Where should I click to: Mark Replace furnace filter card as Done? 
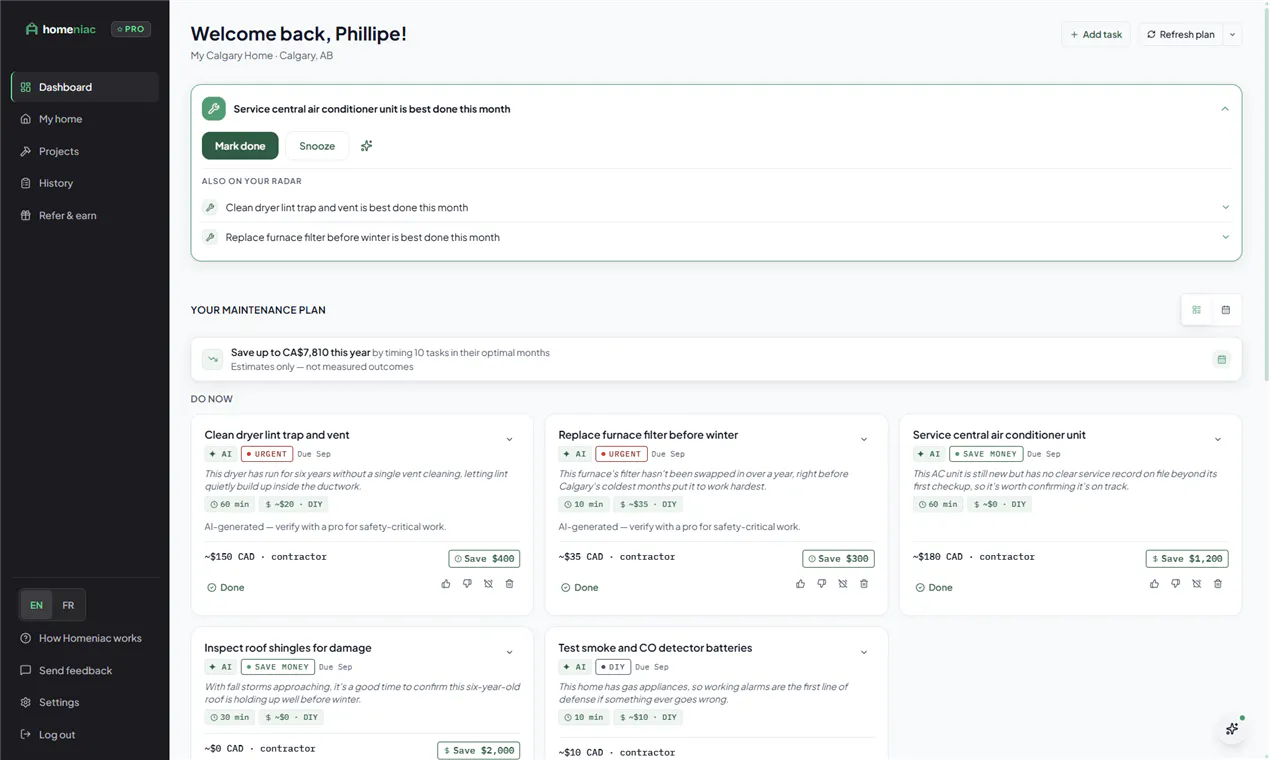click(x=580, y=588)
